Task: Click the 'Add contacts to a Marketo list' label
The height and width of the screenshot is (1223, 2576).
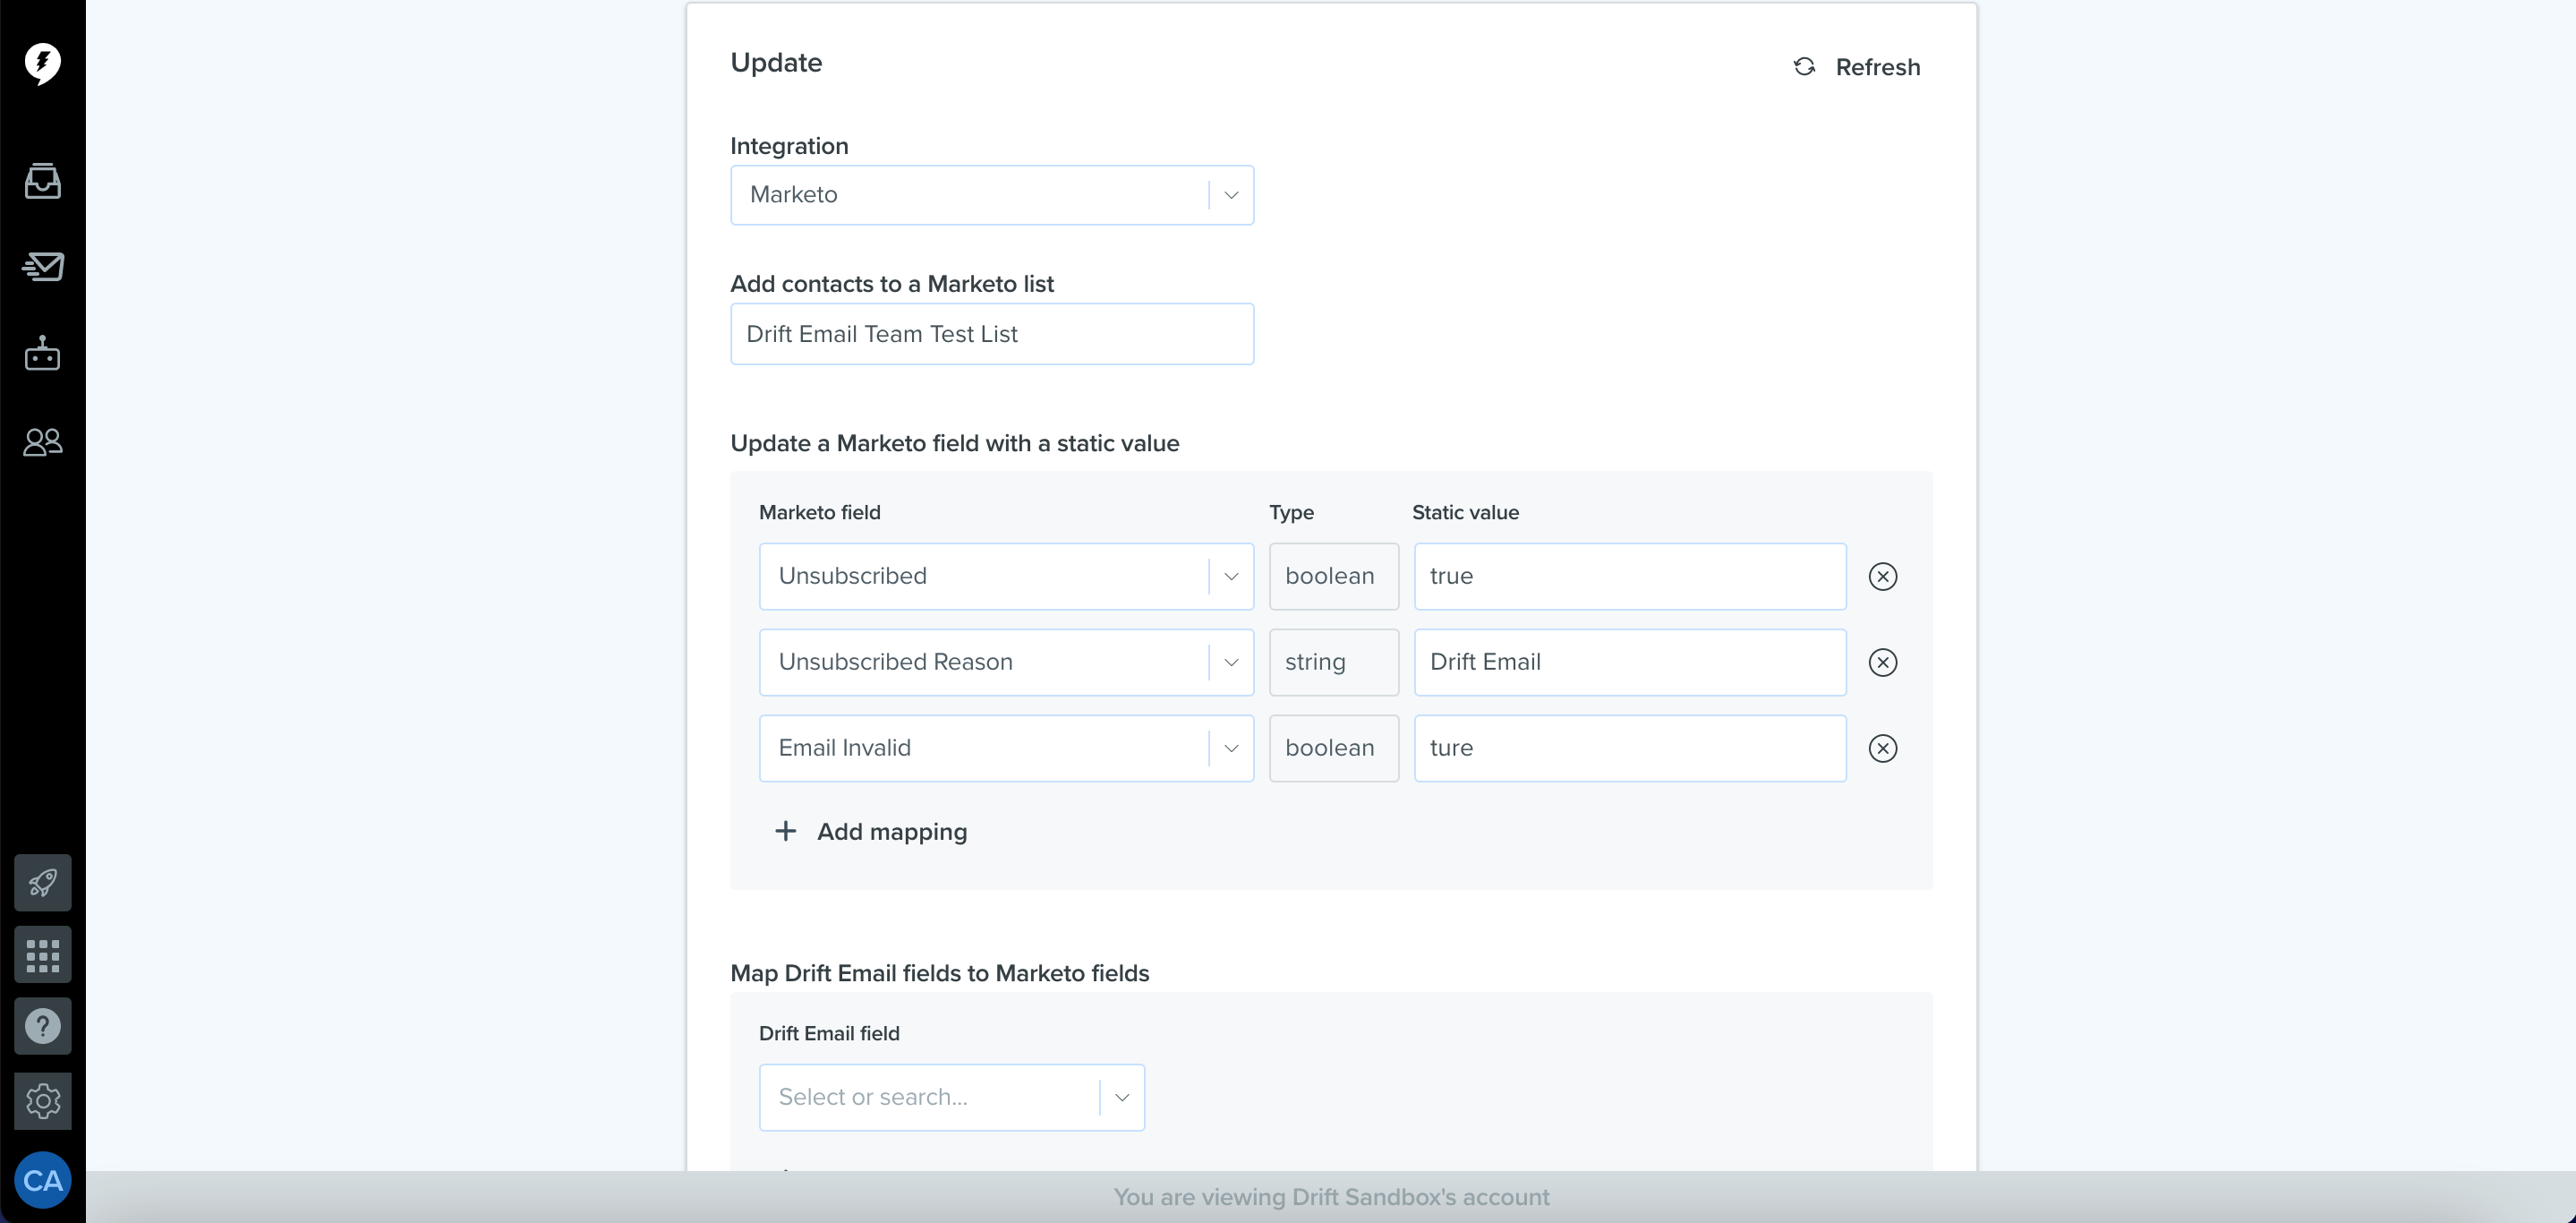Action: (891, 284)
